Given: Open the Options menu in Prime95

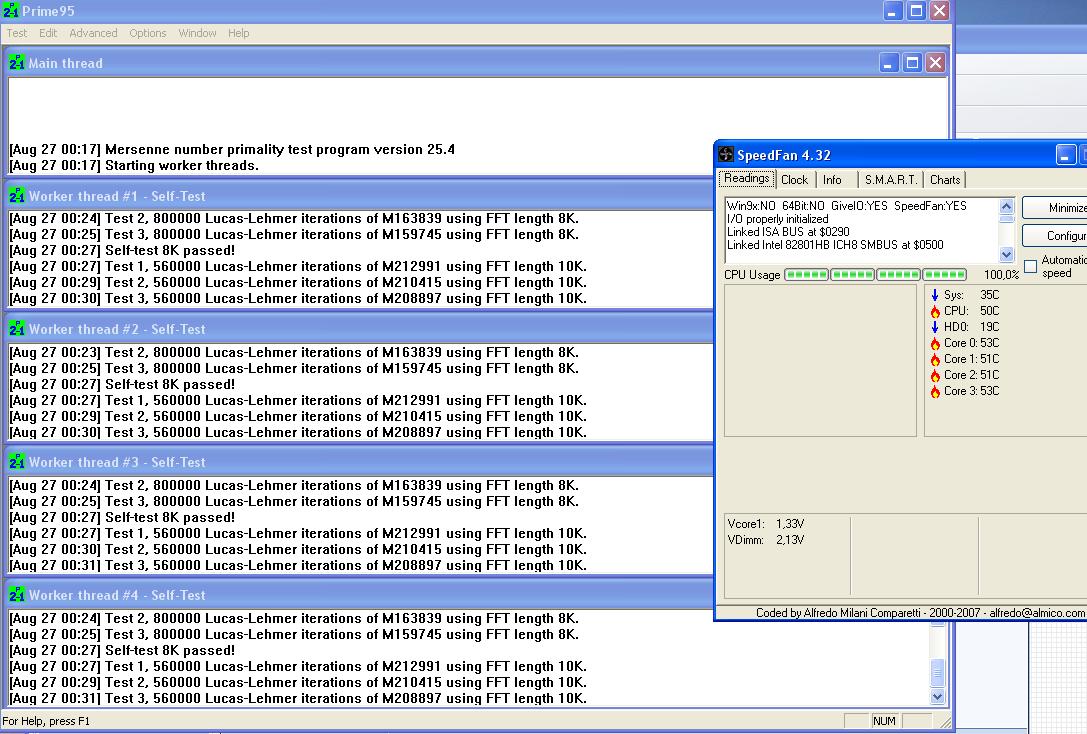Looking at the screenshot, I should 148,33.
